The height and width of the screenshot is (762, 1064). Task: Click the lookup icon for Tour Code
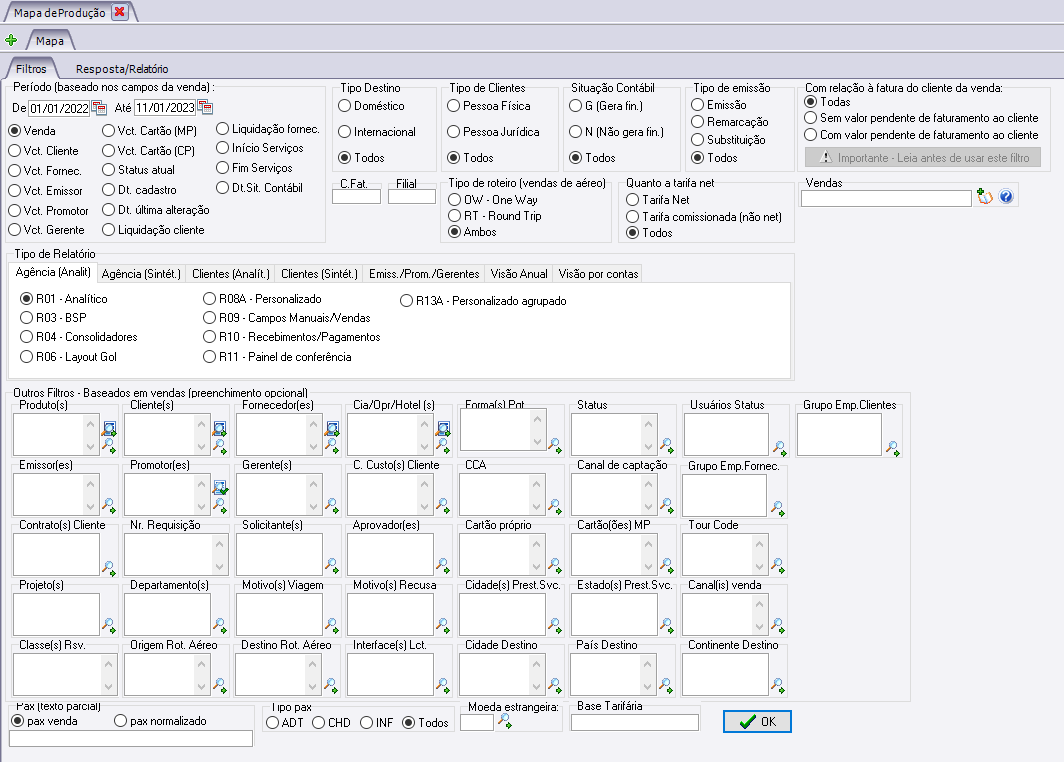(778, 565)
